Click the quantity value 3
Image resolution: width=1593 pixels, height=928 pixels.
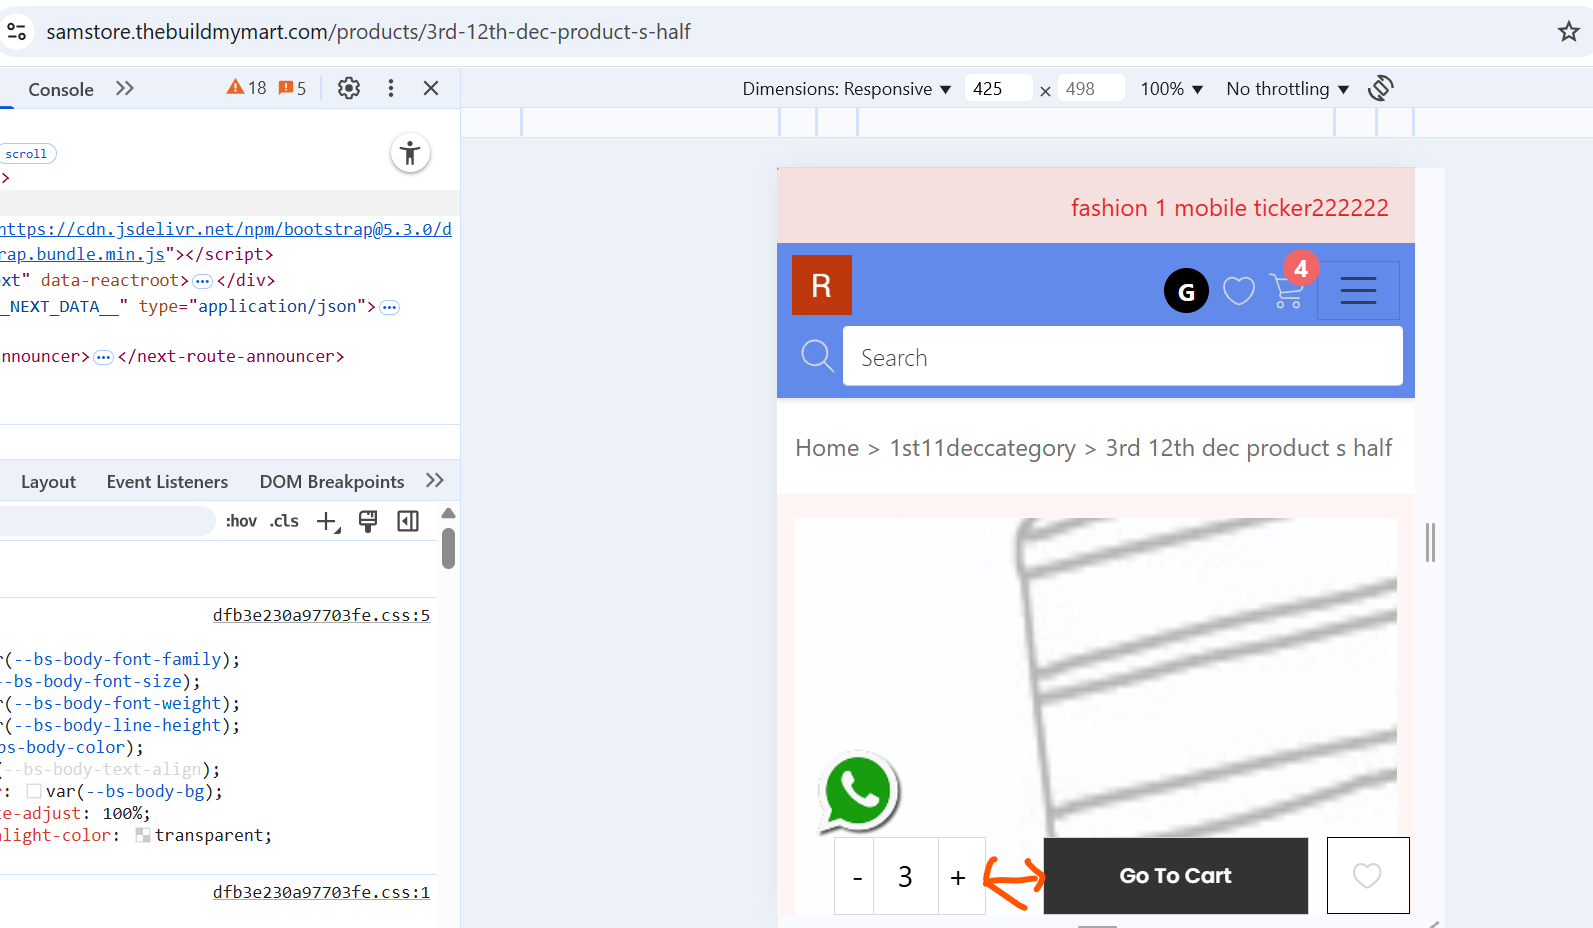tap(906, 876)
